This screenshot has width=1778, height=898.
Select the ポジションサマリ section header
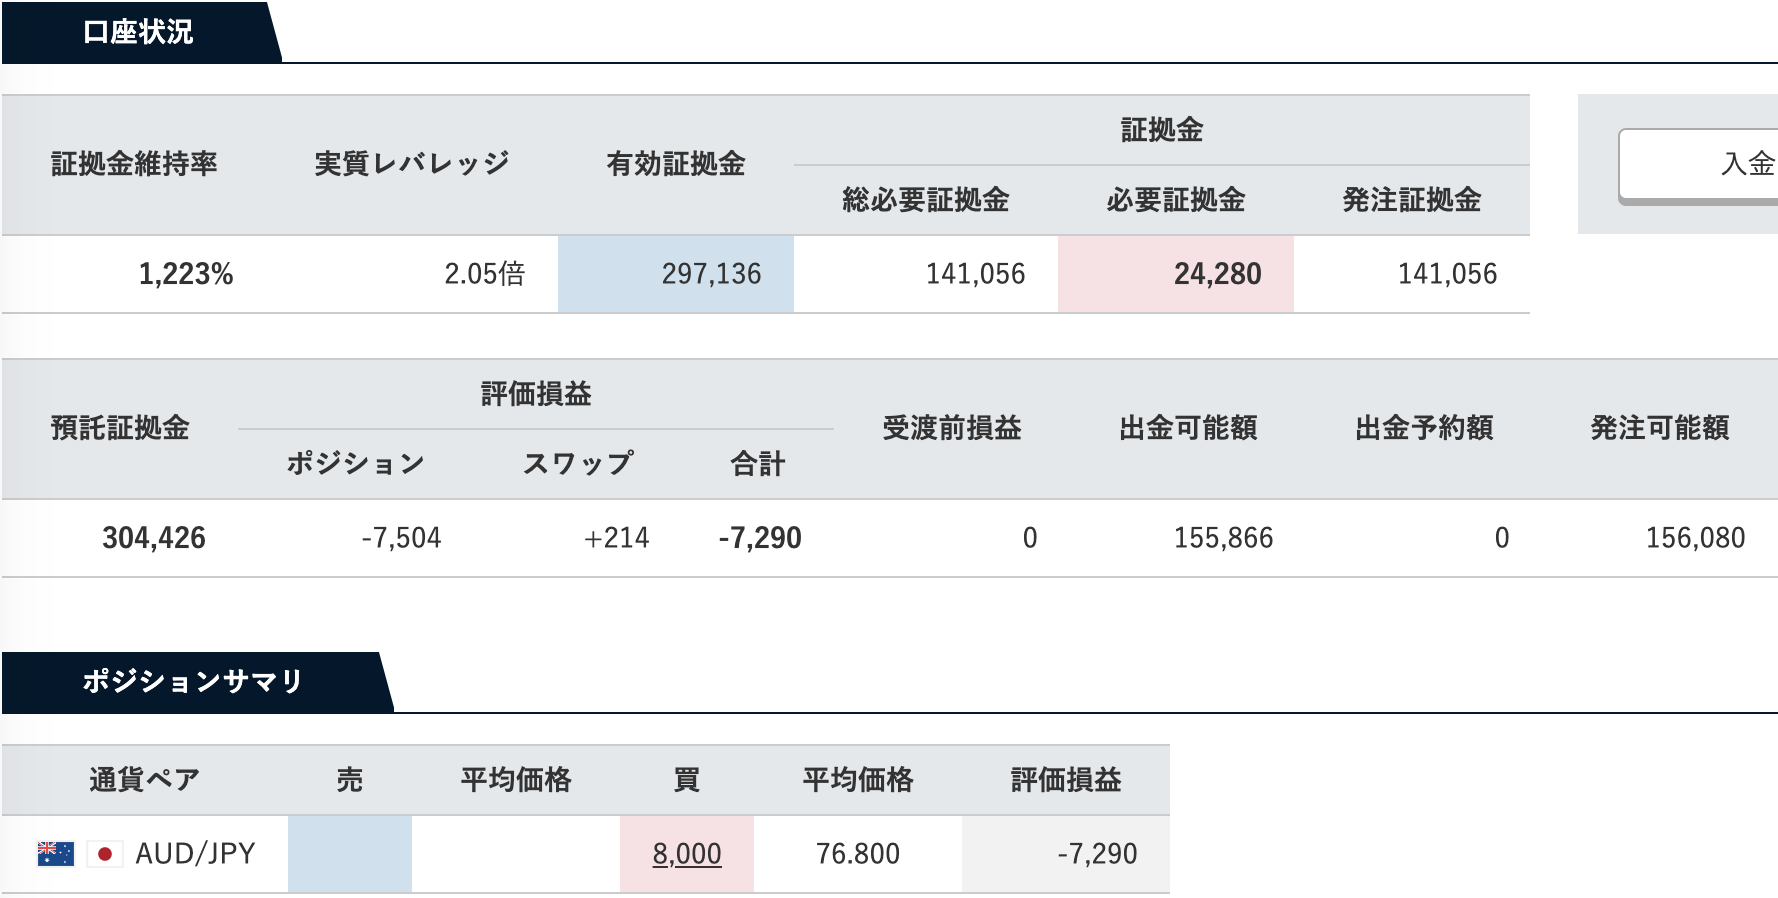193,682
